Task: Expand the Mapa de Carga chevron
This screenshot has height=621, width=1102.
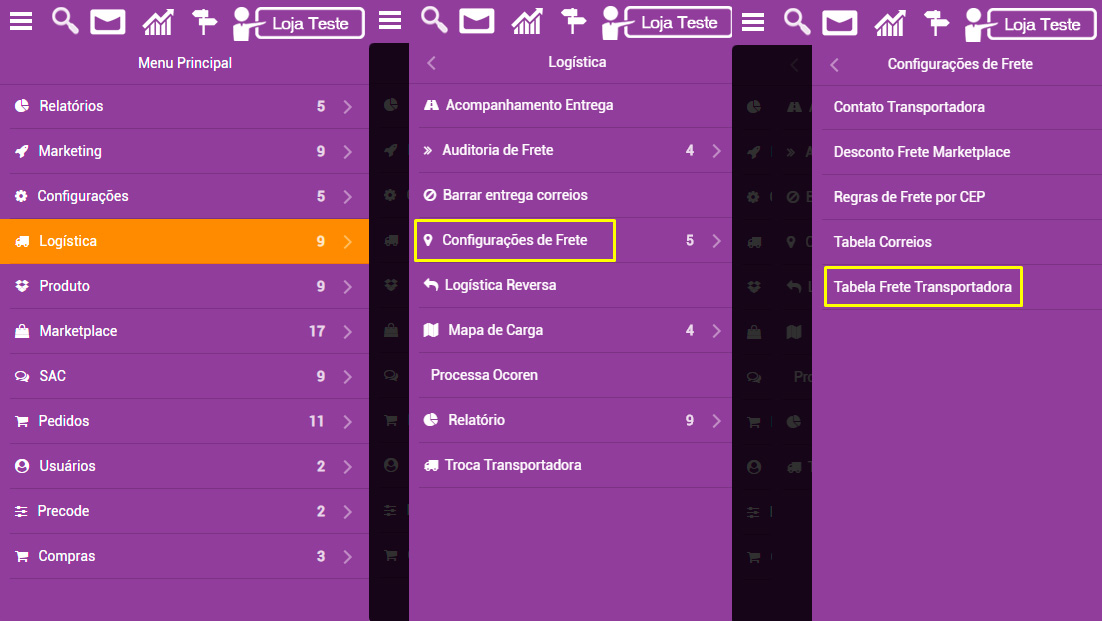Action: pyautogui.click(x=716, y=330)
